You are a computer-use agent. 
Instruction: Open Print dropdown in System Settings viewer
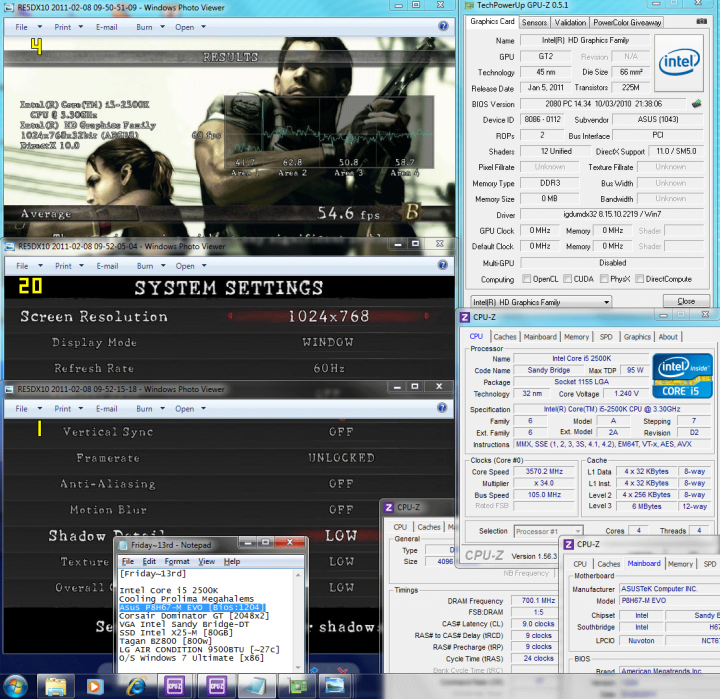click(x=69, y=266)
